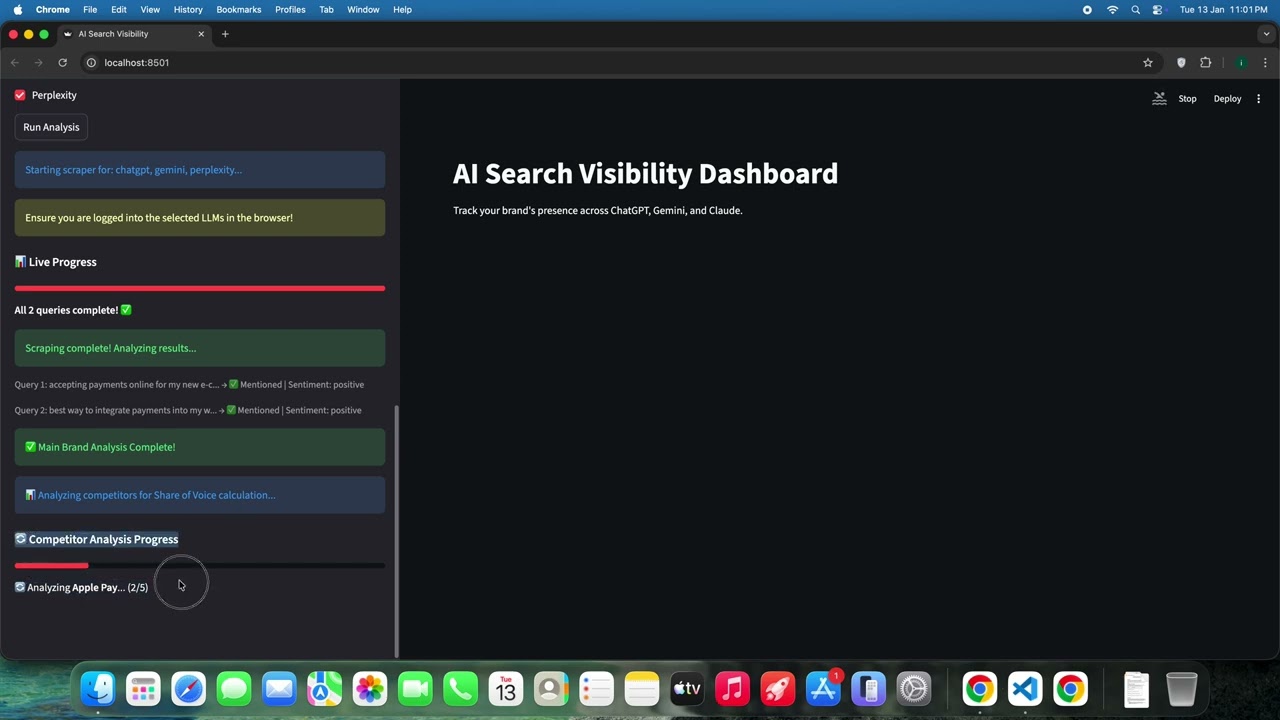Viewport: 1280px width, 720px height.
Task: Expand the tab search dropdown arrow
Action: 1266,34
